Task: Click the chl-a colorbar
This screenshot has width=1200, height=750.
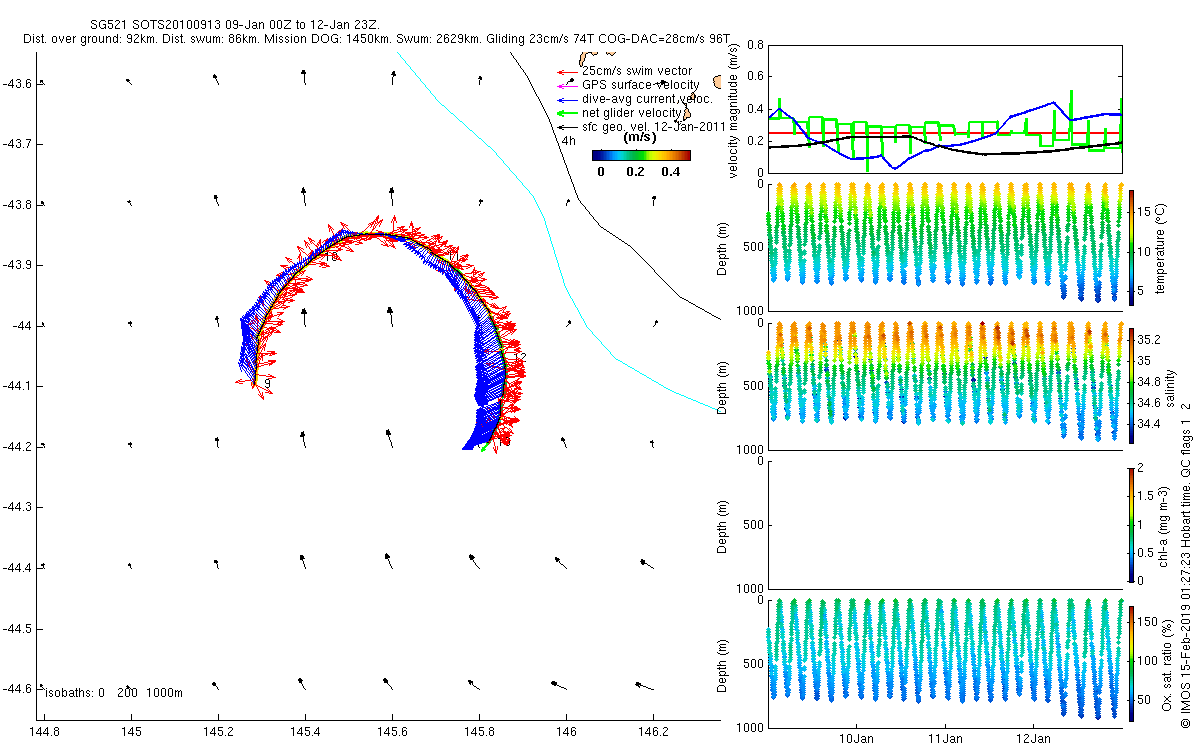Action: 1132,524
